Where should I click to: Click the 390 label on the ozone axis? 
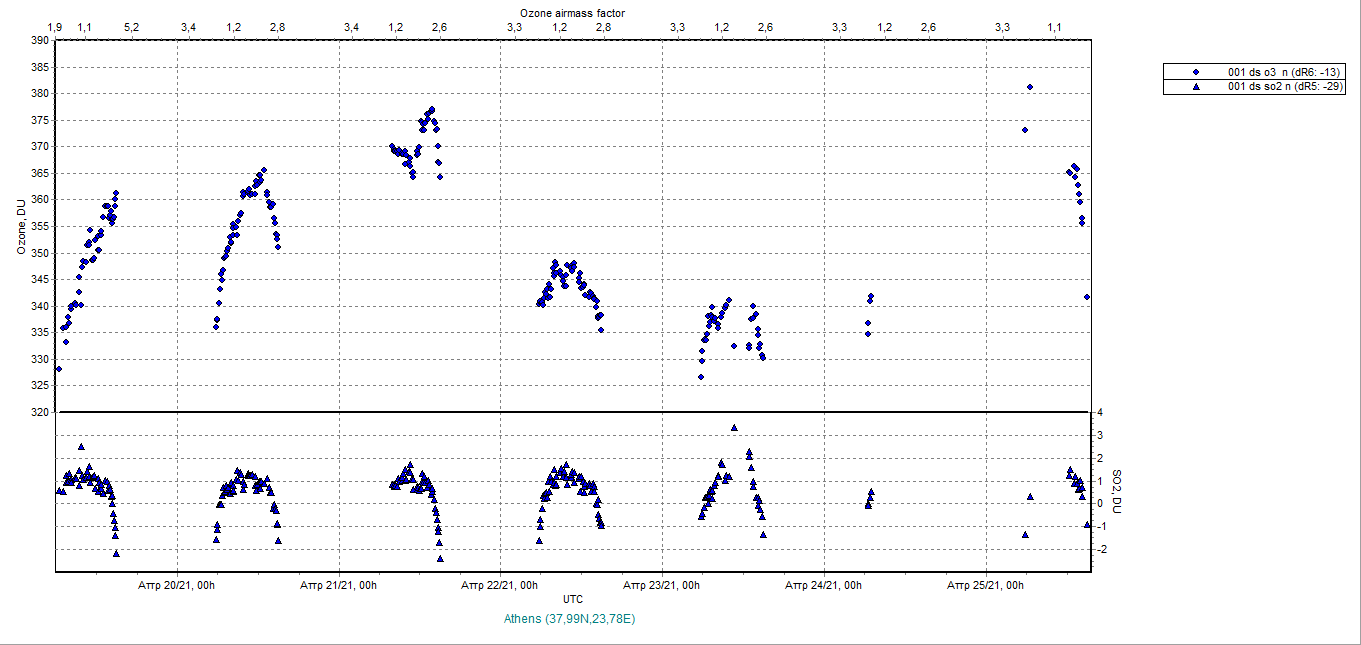(39, 40)
